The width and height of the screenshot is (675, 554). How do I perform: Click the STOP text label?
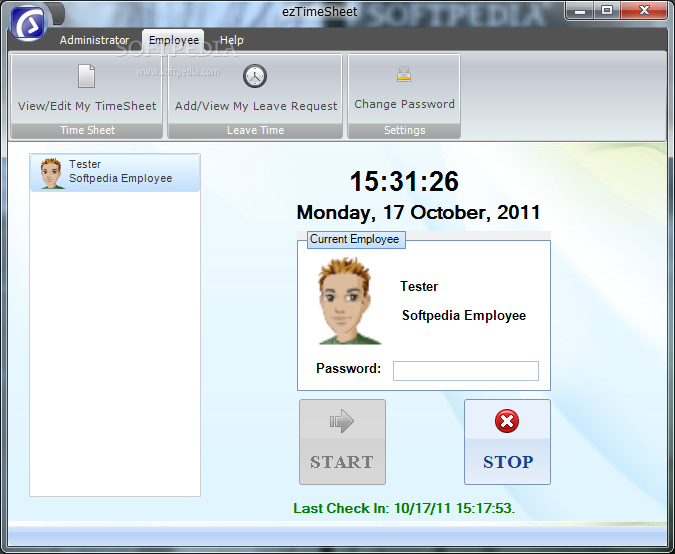[508, 462]
